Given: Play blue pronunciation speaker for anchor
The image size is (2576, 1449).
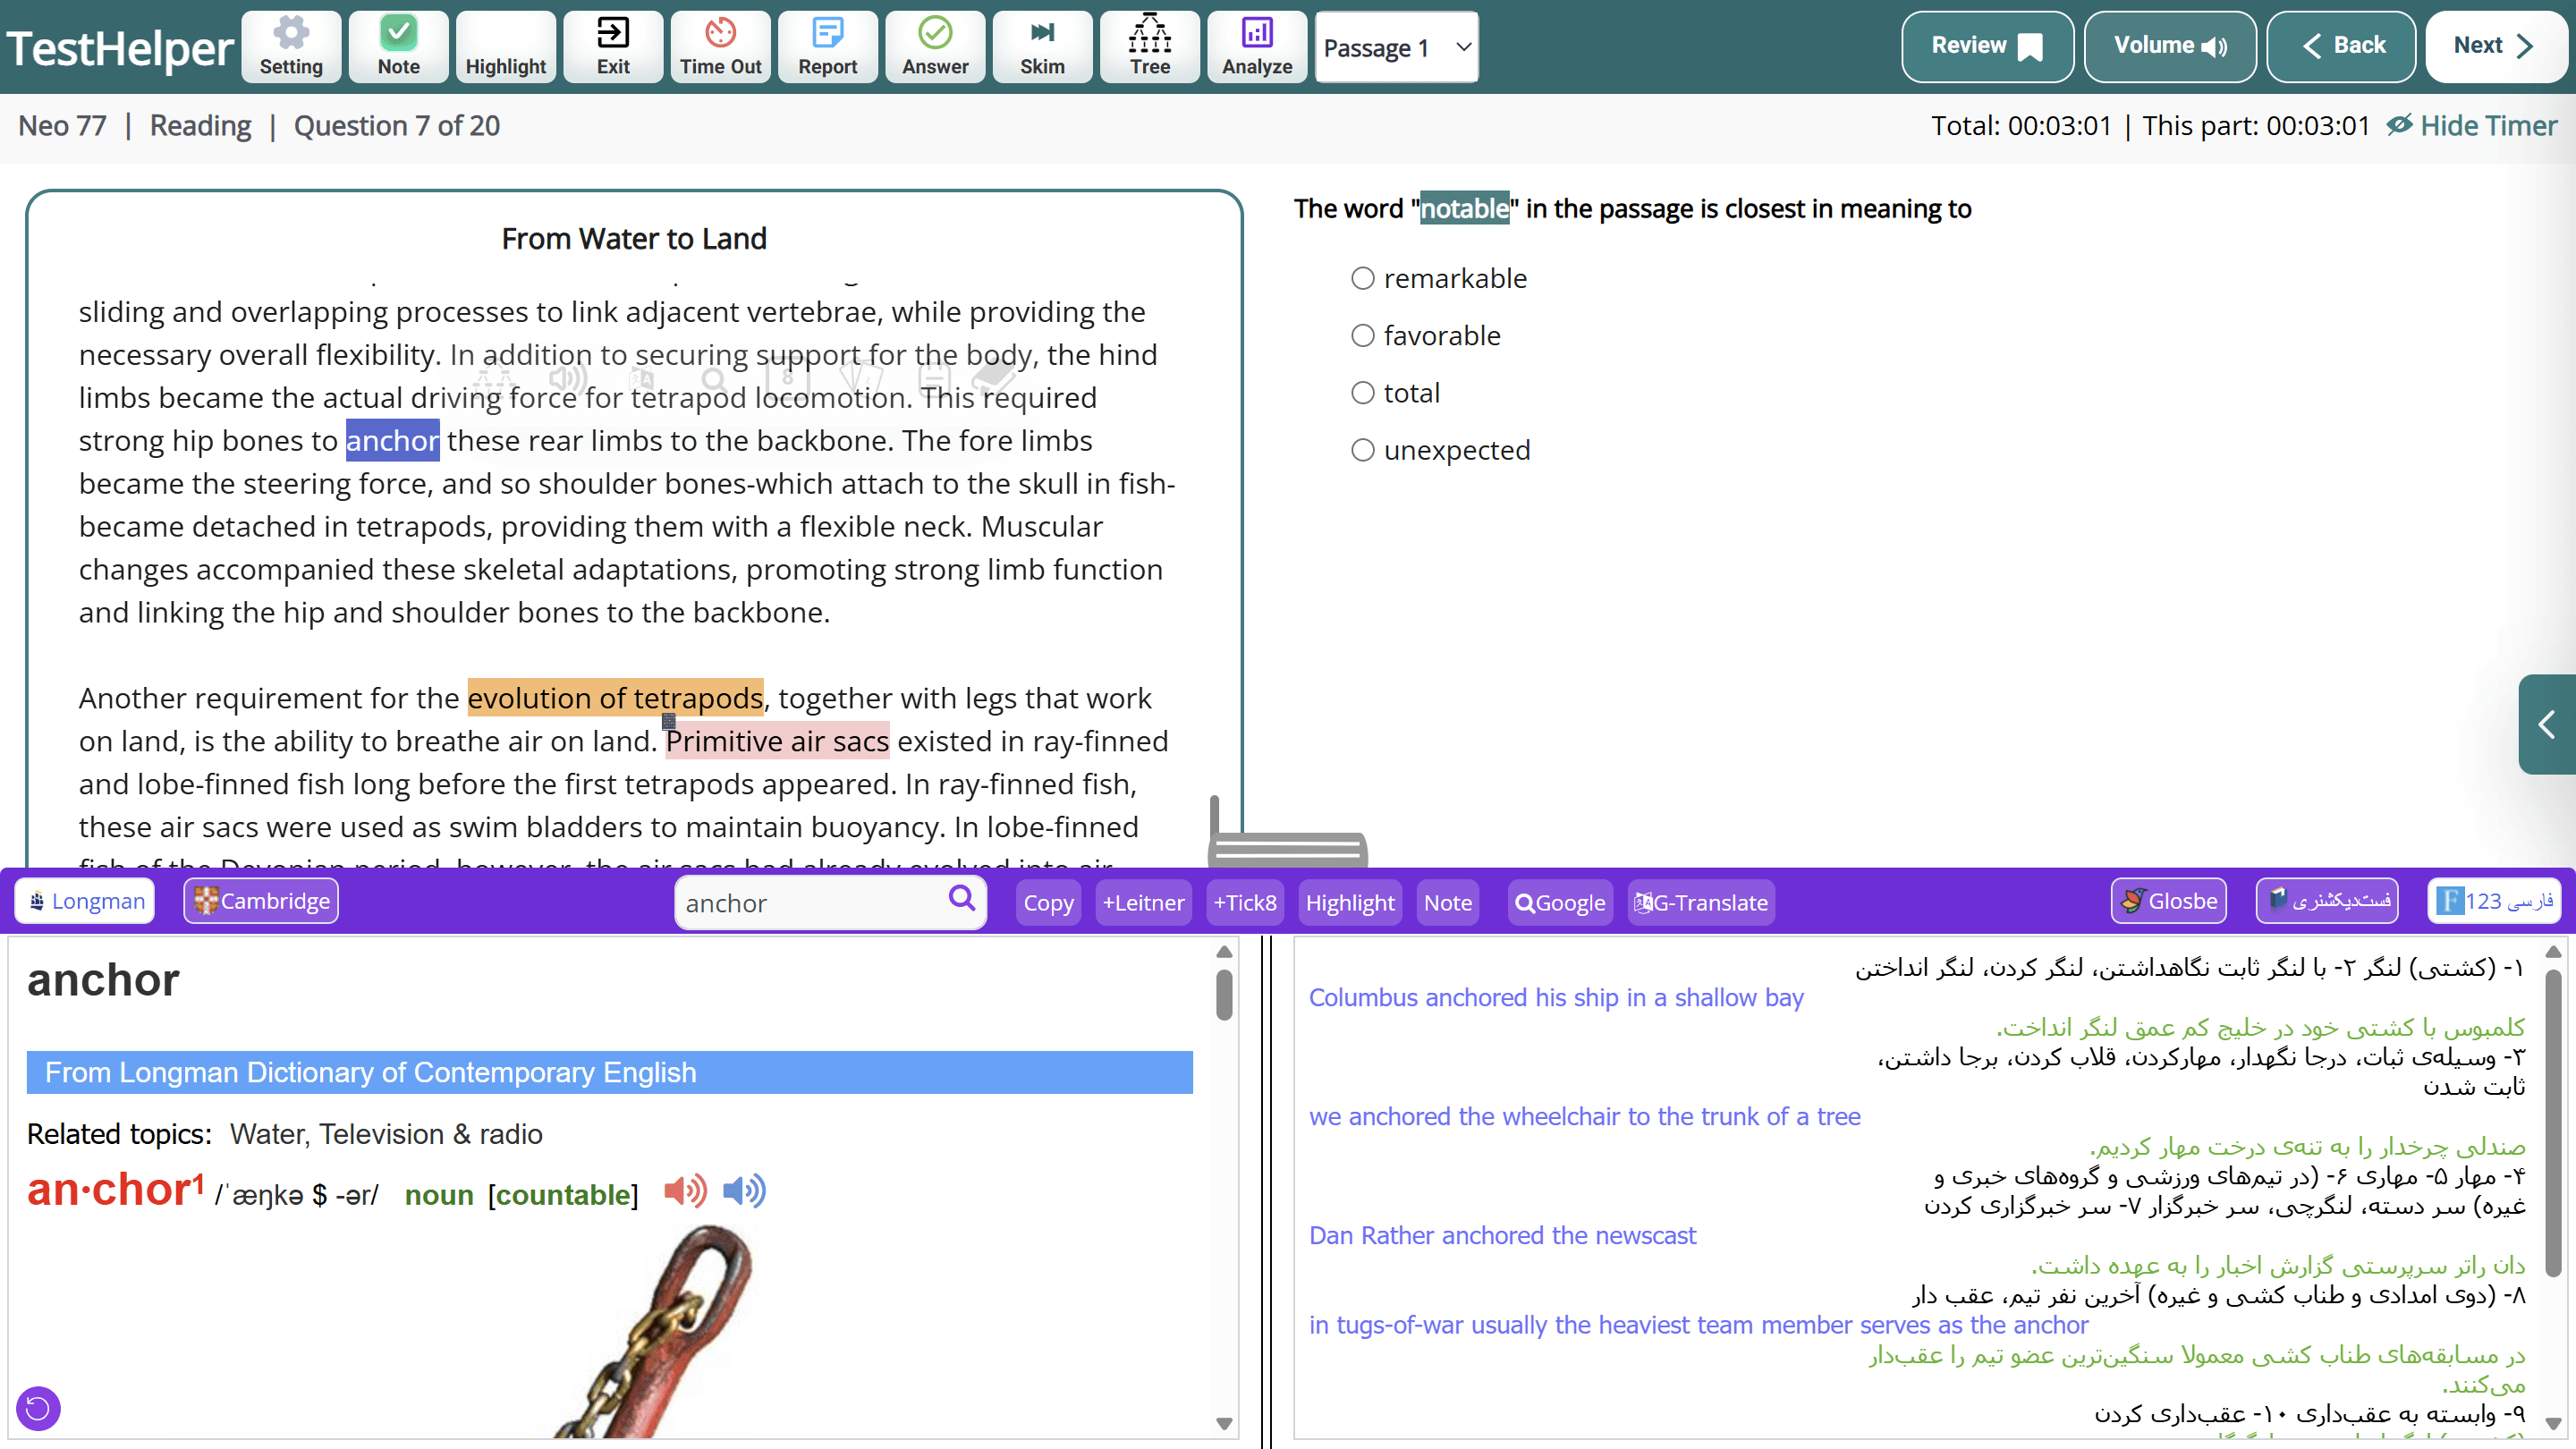Looking at the screenshot, I should (x=744, y=1190).
